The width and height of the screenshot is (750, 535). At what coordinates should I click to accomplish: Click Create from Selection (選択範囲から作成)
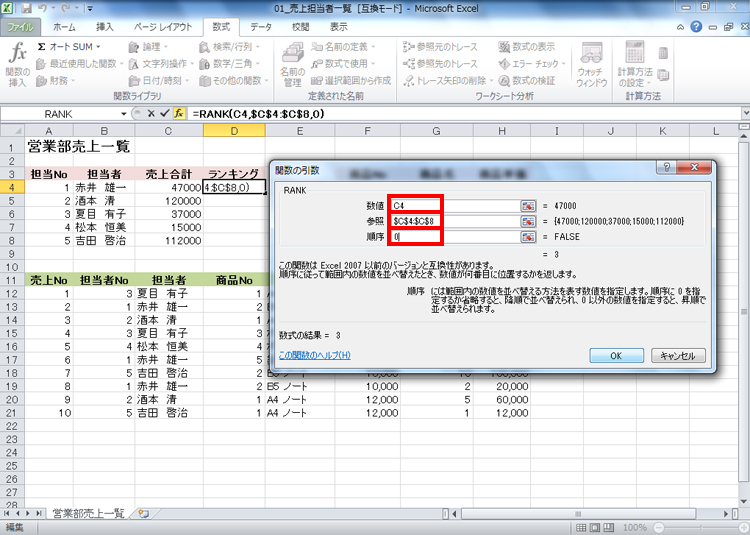coord(351,80)
